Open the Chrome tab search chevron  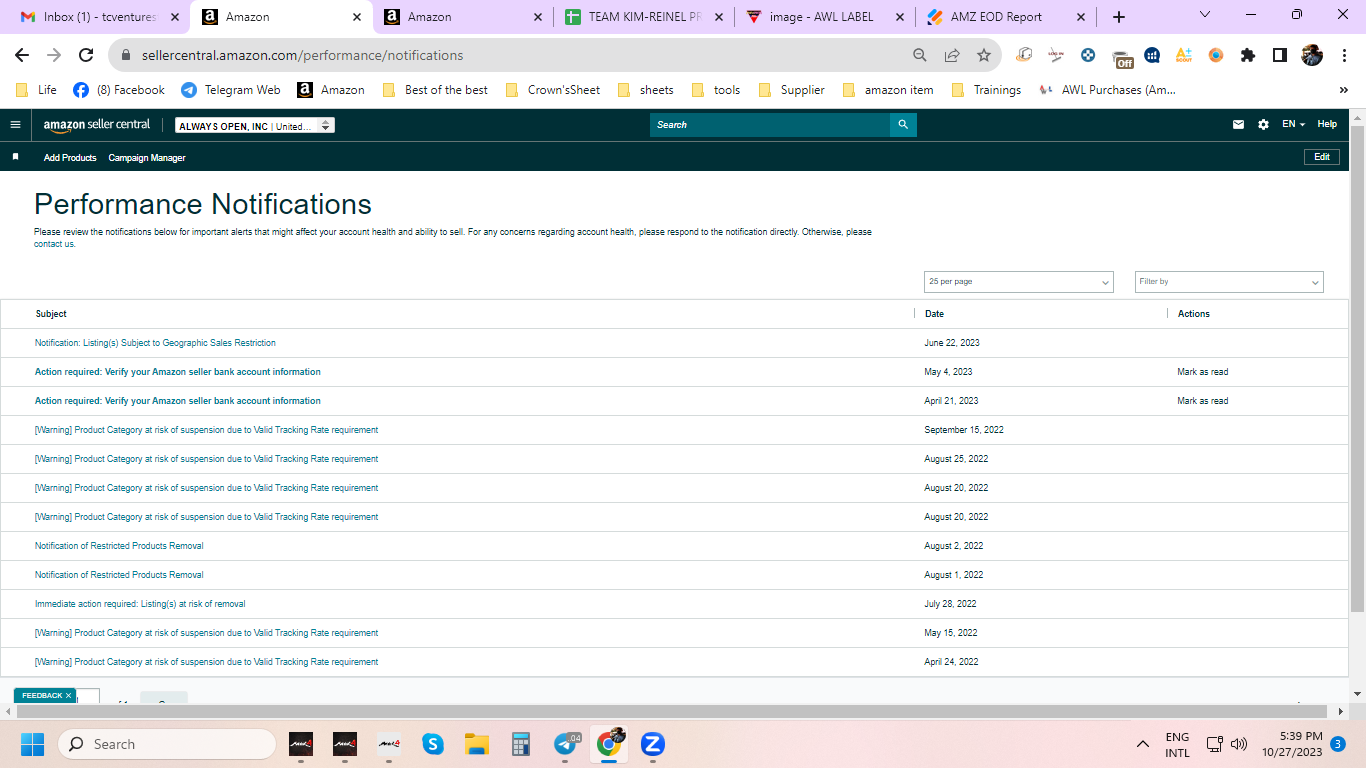(1204, 15)
